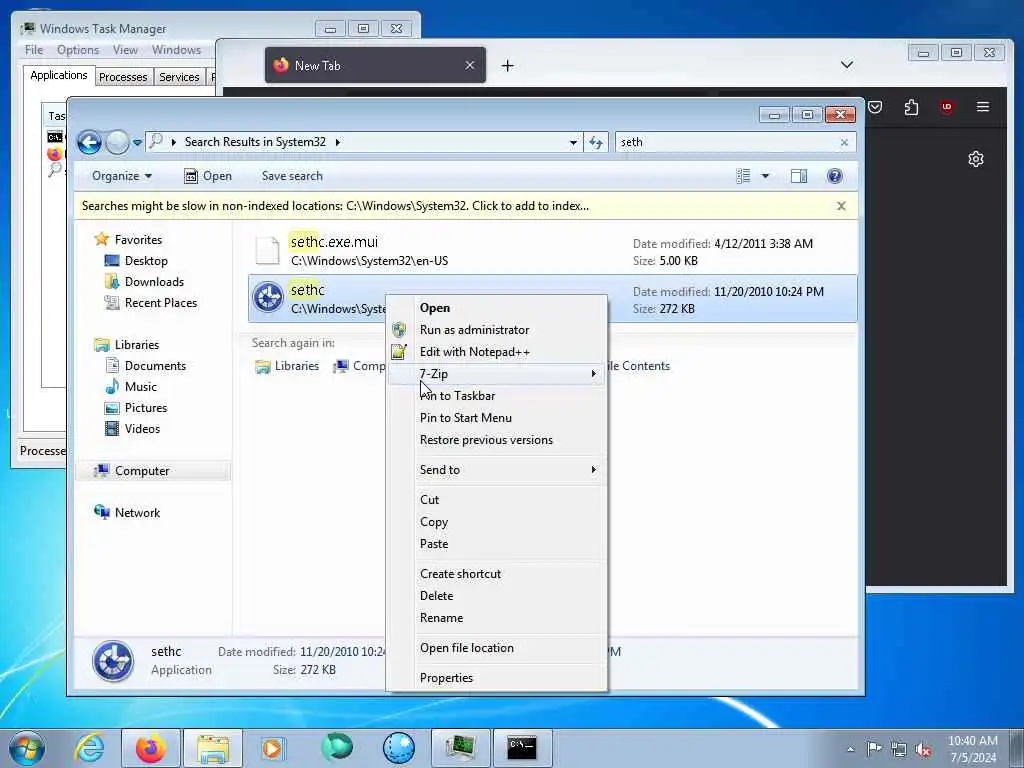Toggle the preview pane icon
This screenshot has width=1024, height=768.
pyautogui.click(x=799, y=176)
